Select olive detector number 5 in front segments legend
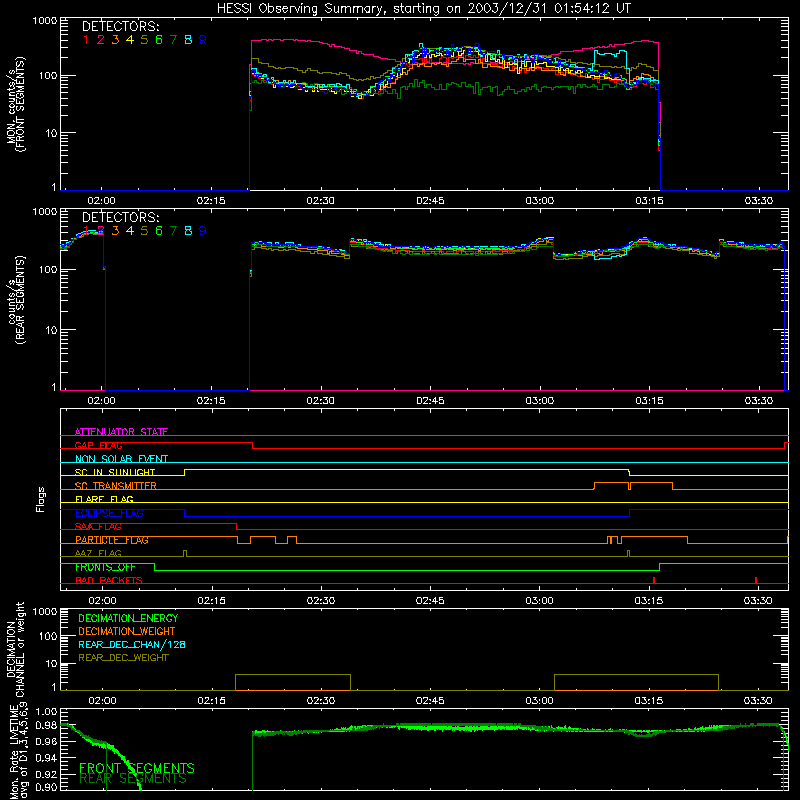 click(x=144, y=40)
